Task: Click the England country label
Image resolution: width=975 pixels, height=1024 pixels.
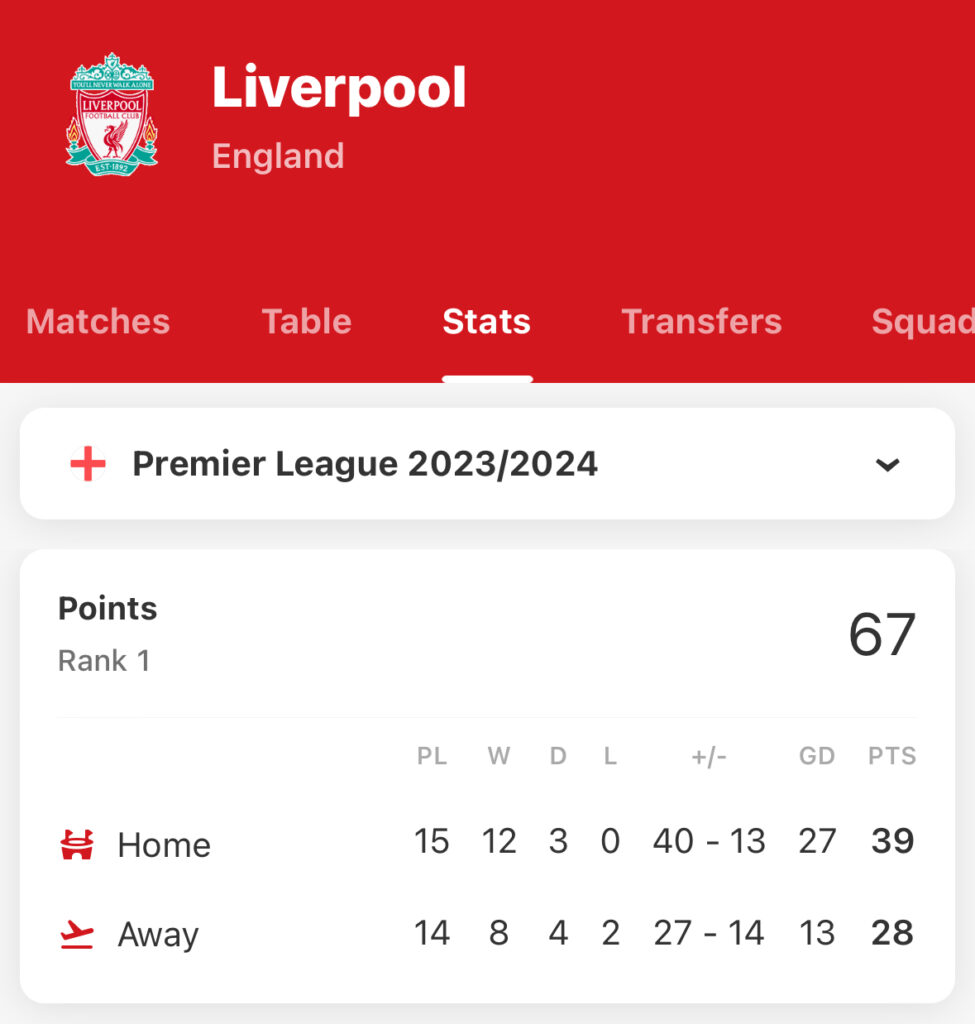Action: coord(278,156)
